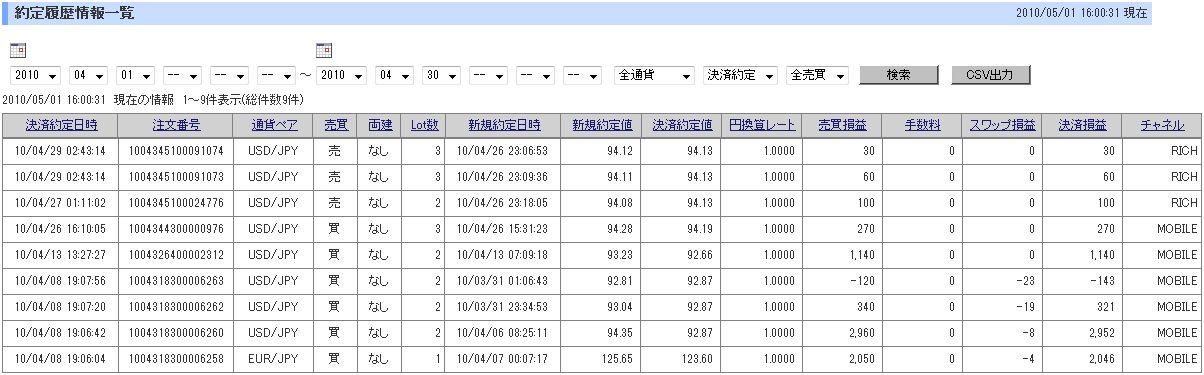
Task: Open the end date calendar icon
Action: tap(324, 51)
